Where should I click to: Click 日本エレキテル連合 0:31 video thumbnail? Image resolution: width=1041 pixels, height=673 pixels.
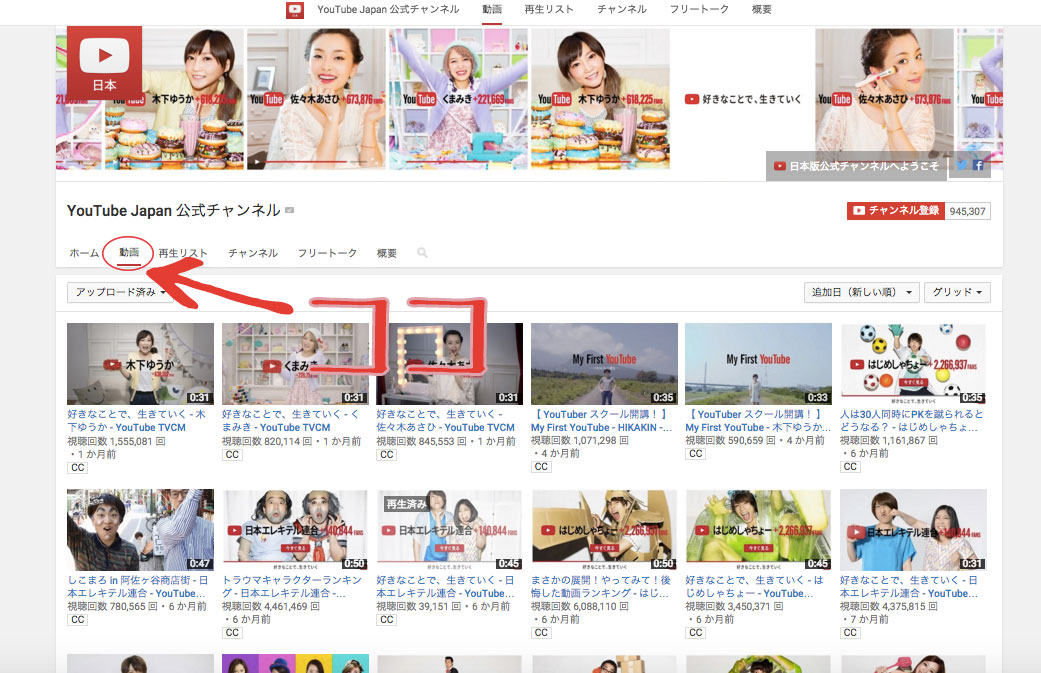(x=913, y=530)
